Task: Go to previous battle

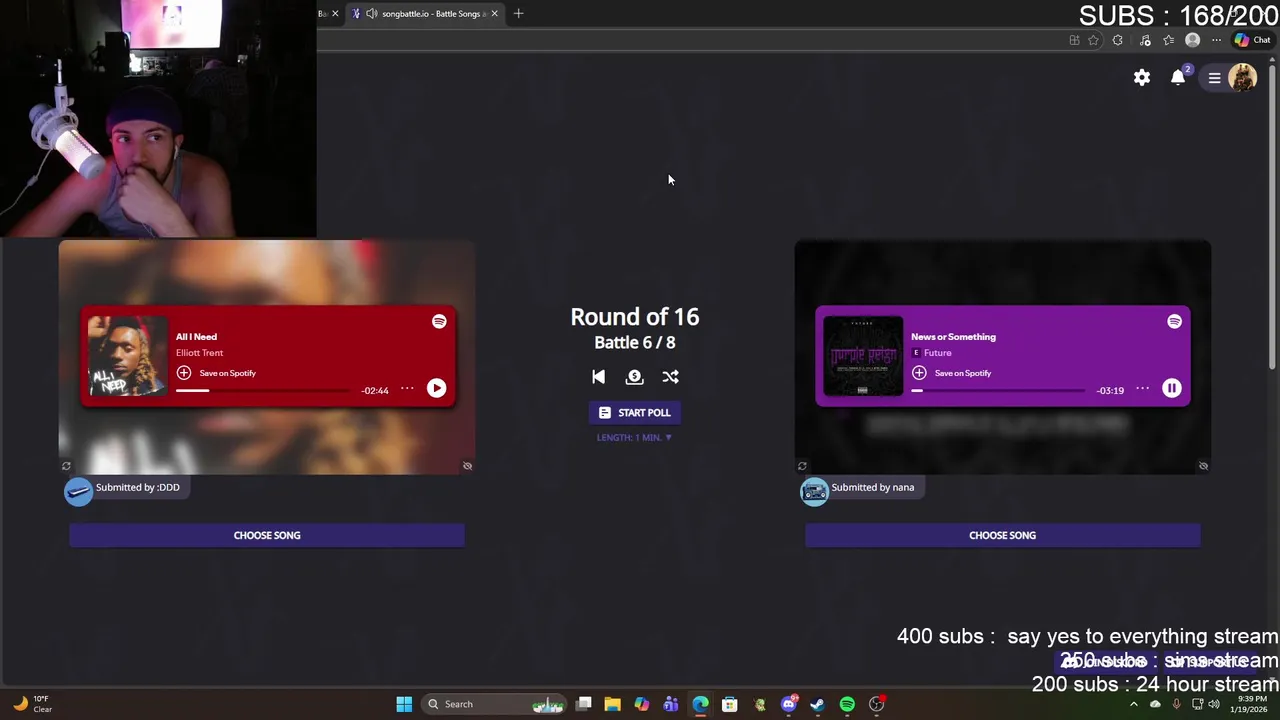Action: (598, 377)
